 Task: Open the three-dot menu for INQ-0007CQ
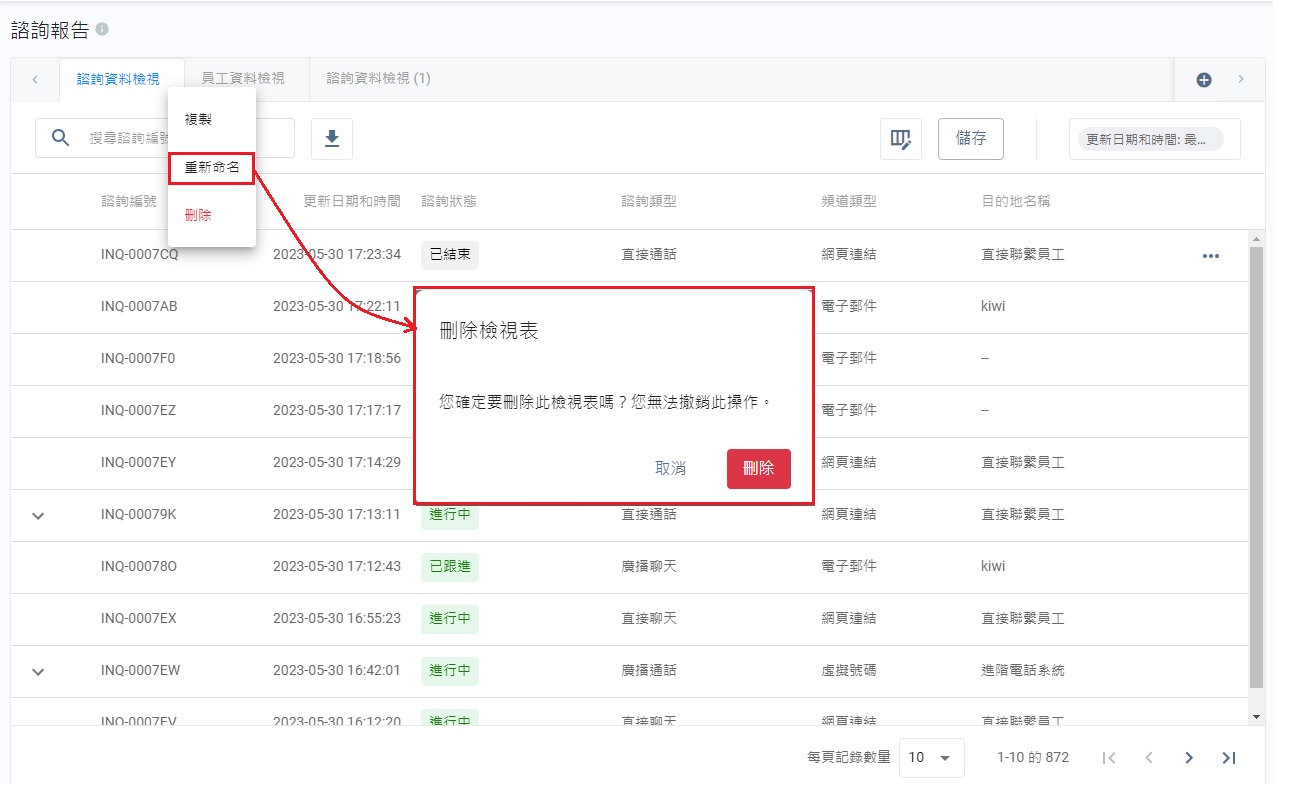click(x=1211, y=256)
